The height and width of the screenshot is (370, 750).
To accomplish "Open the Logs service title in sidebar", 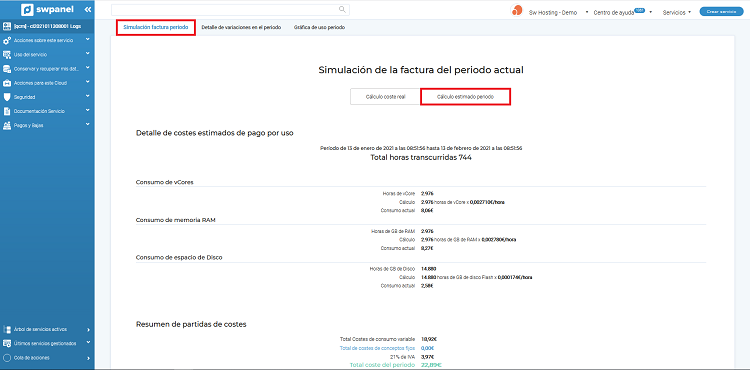I will (47, 27).
